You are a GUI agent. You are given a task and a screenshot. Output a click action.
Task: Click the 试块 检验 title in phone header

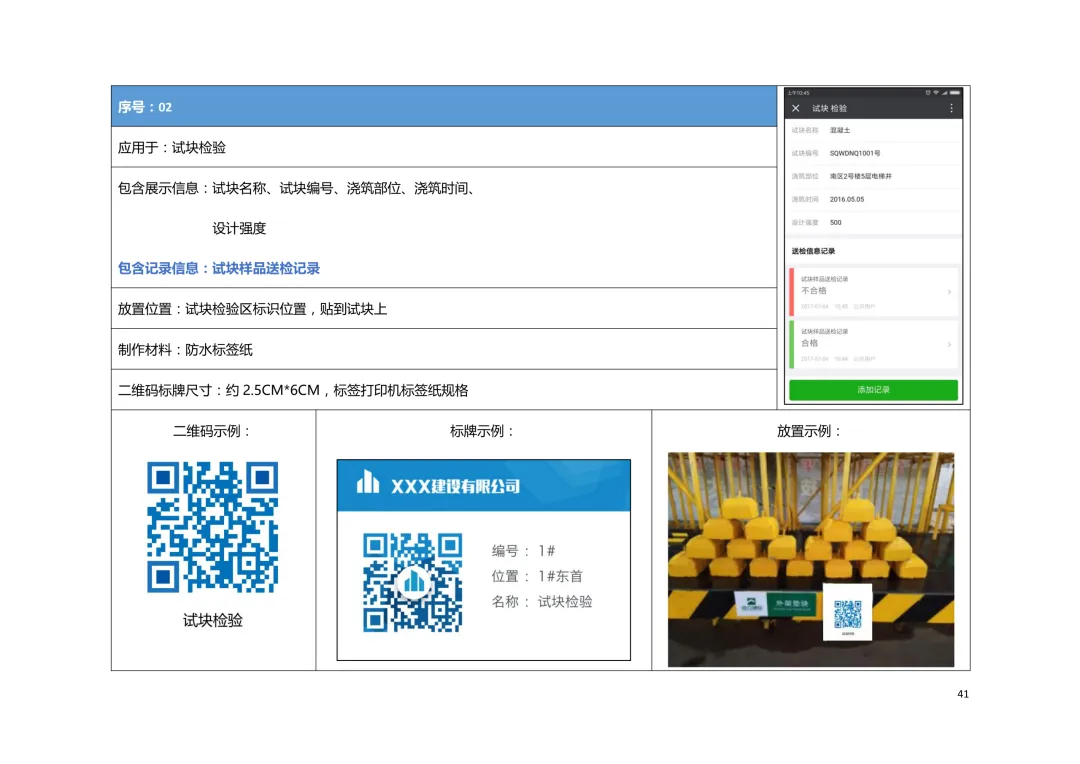pyautogui.click(x=829, y=108)
